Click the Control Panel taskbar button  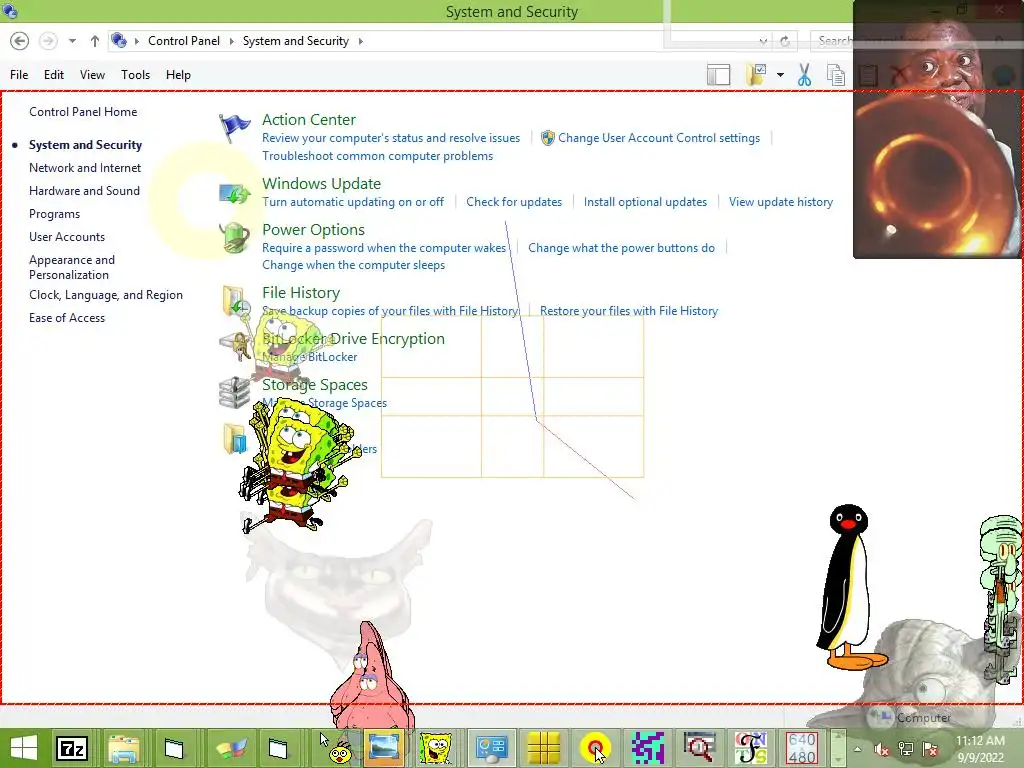[x=491, y=748]
